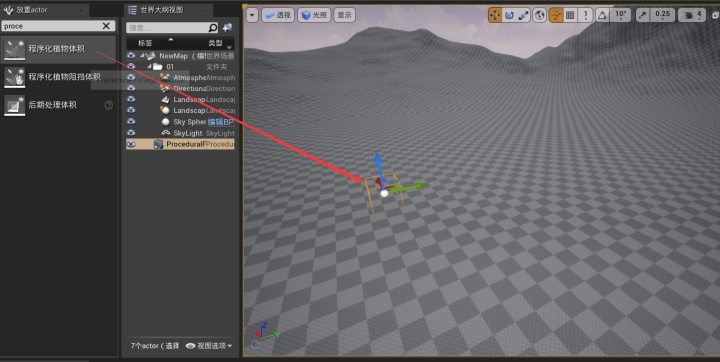Hide the Directional light actor

pyautogui.click(x=131, y=88)
